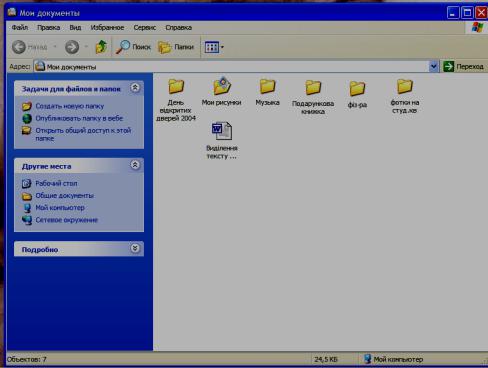Viewport: 488px width, 368px height.
Task: Select the Виділення тексту Word document
Action: pos(222,140)
